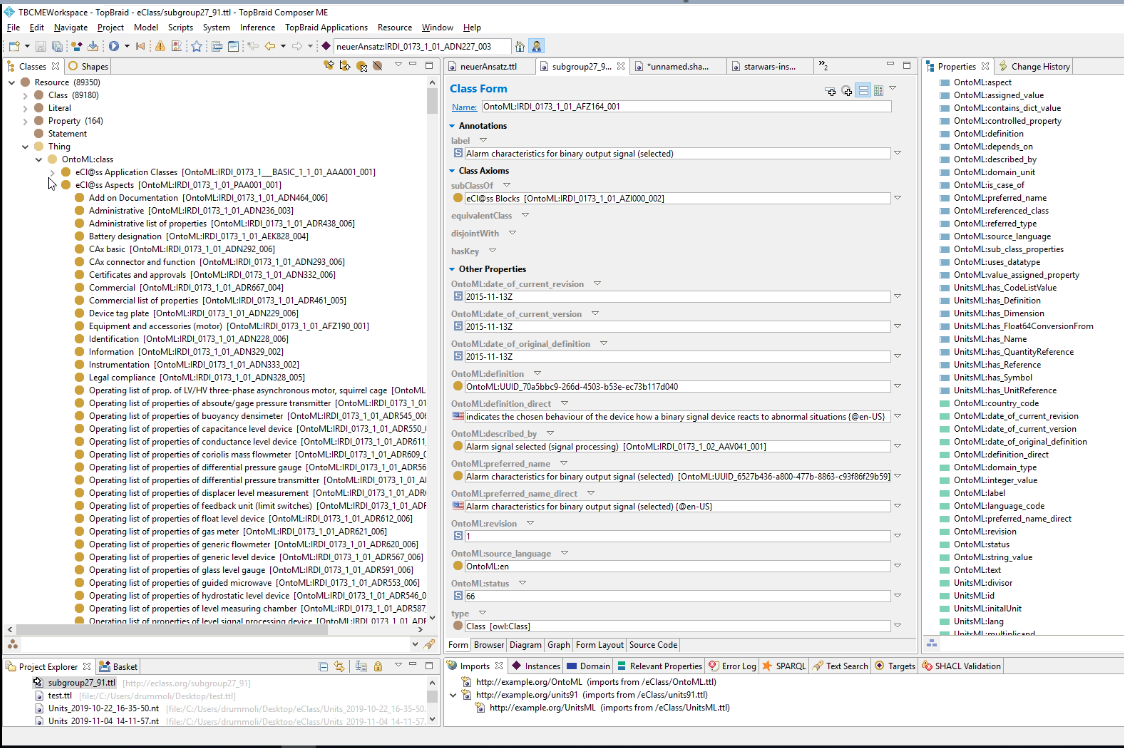Toggle the multi-column form layout button
Viewport: 1124px width, 748px height.
[878, 91]
